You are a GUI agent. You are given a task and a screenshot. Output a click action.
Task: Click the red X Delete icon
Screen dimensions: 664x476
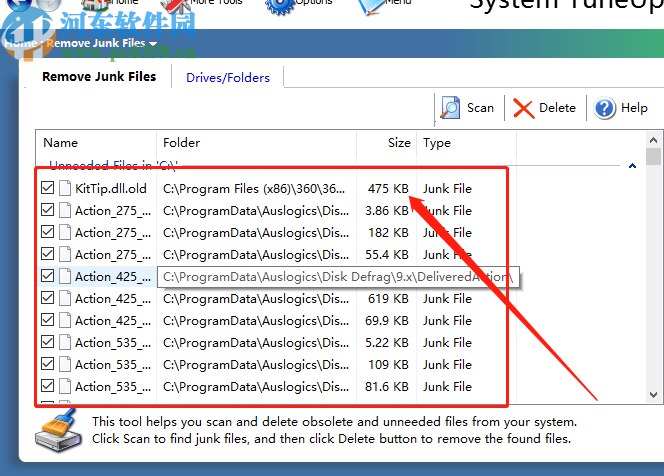(523, 108)
